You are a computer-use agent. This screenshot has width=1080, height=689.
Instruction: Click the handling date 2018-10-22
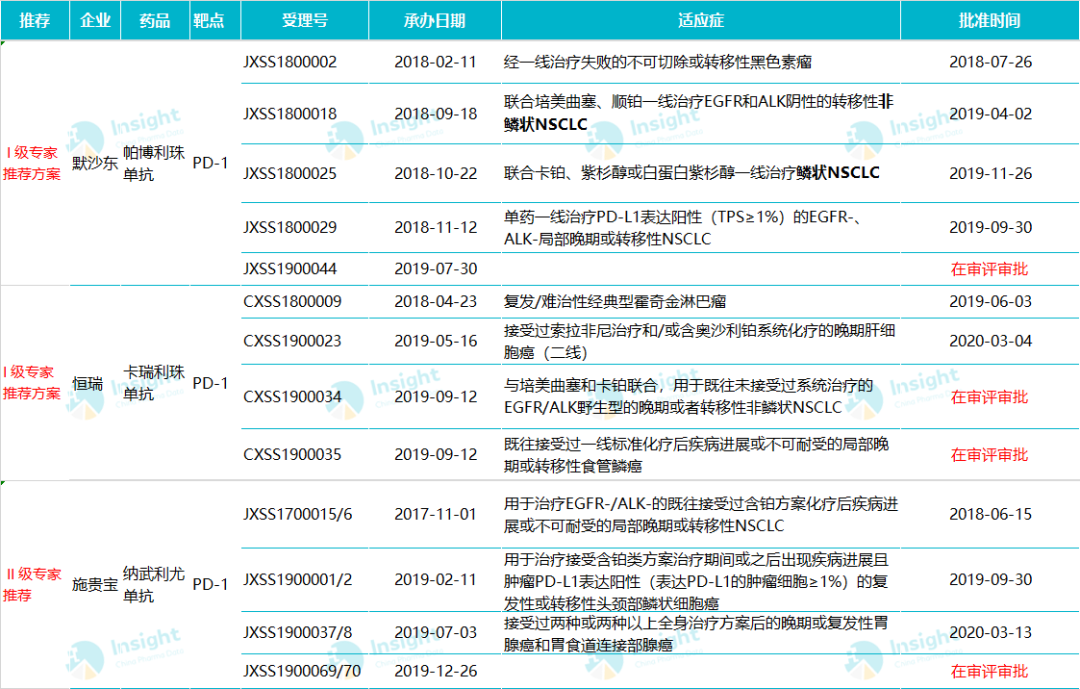[435, 174]
